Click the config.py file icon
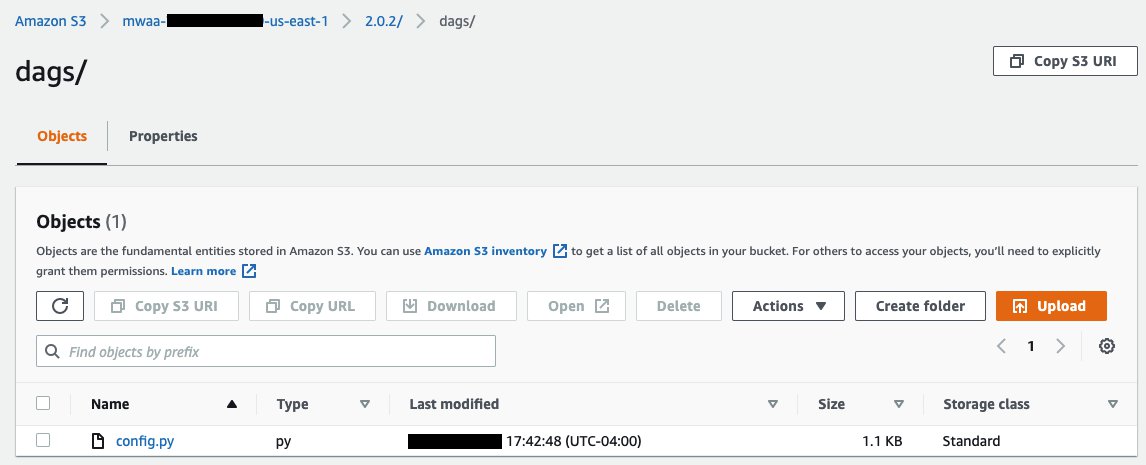The height and width of the screenshot is (465, 1146). [98, 441]
